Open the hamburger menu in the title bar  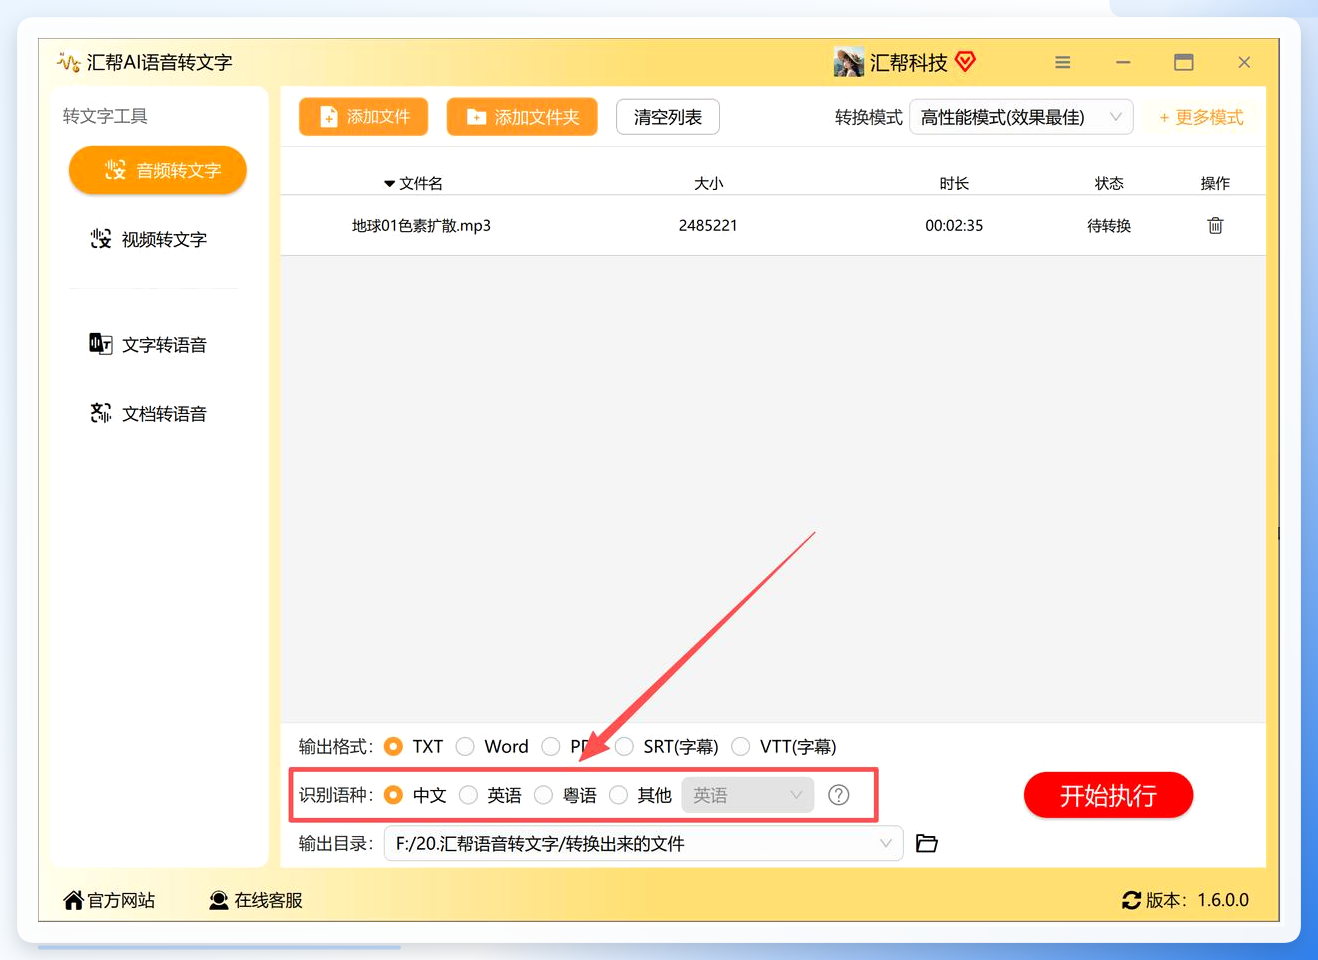[1063, 62]
